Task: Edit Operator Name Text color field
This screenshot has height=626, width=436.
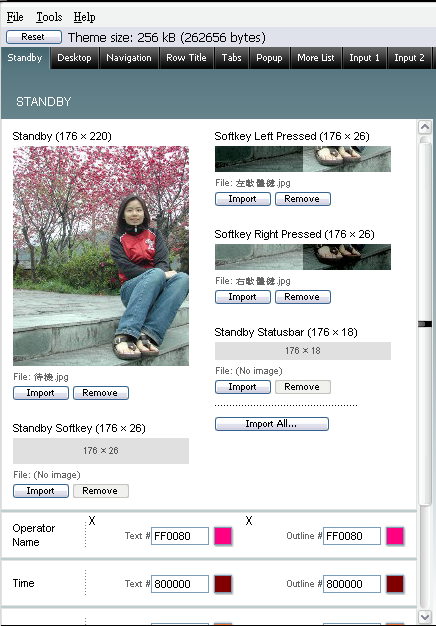Action: click(180, 536)
